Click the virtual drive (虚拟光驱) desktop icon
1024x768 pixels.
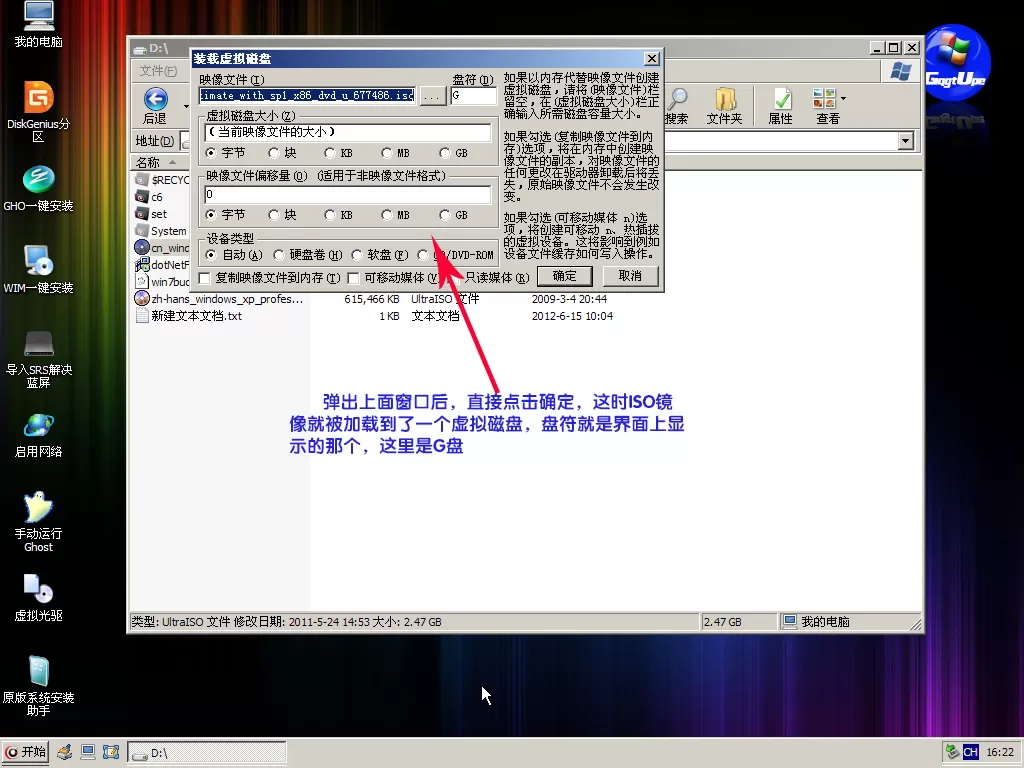point(38,590)
